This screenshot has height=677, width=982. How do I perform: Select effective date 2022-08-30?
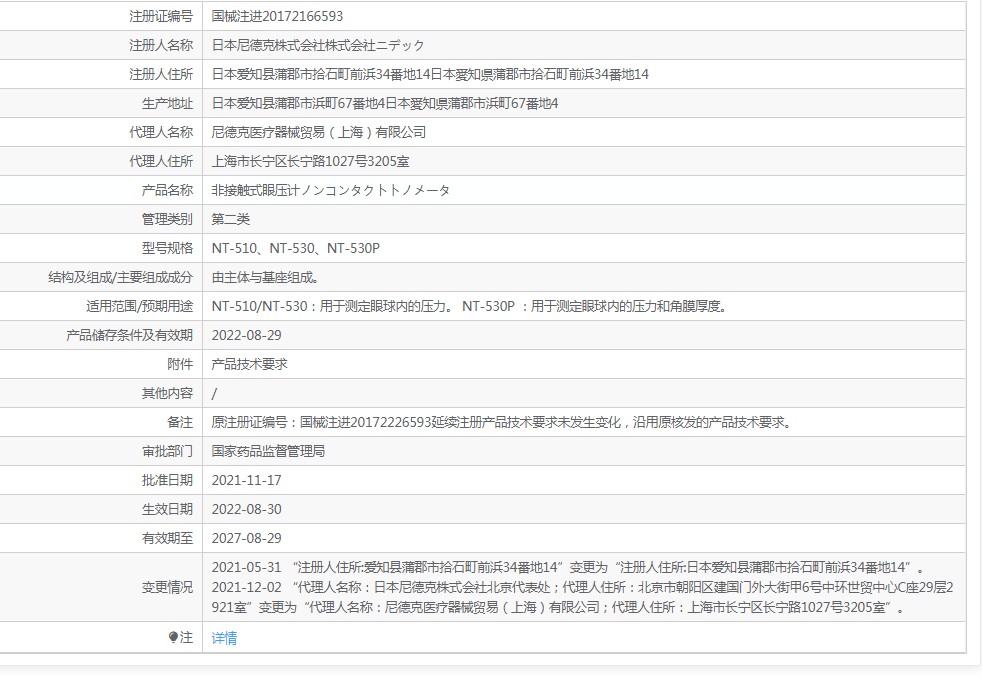click(247, 510)
